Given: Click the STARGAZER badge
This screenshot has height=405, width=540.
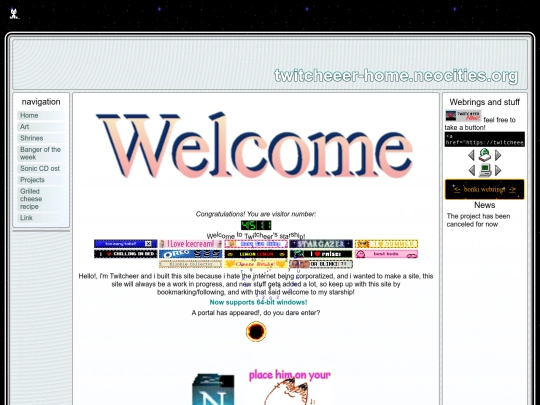Looking at the screenshot, I should (x=321, y=244).
